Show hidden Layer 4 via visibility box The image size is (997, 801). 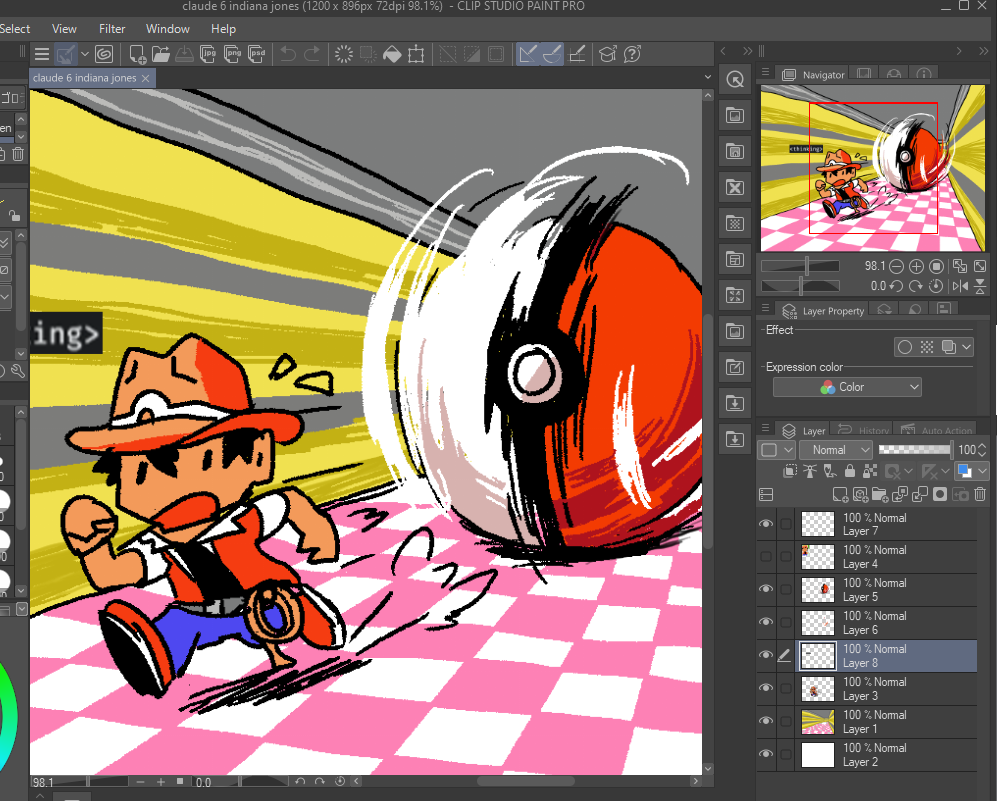tap(766, 557)
